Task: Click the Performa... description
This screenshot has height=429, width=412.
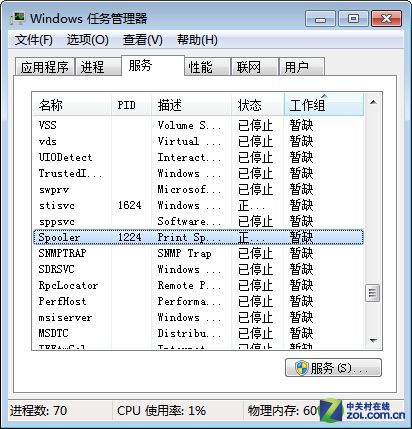Action: click(x=189, y=301)
